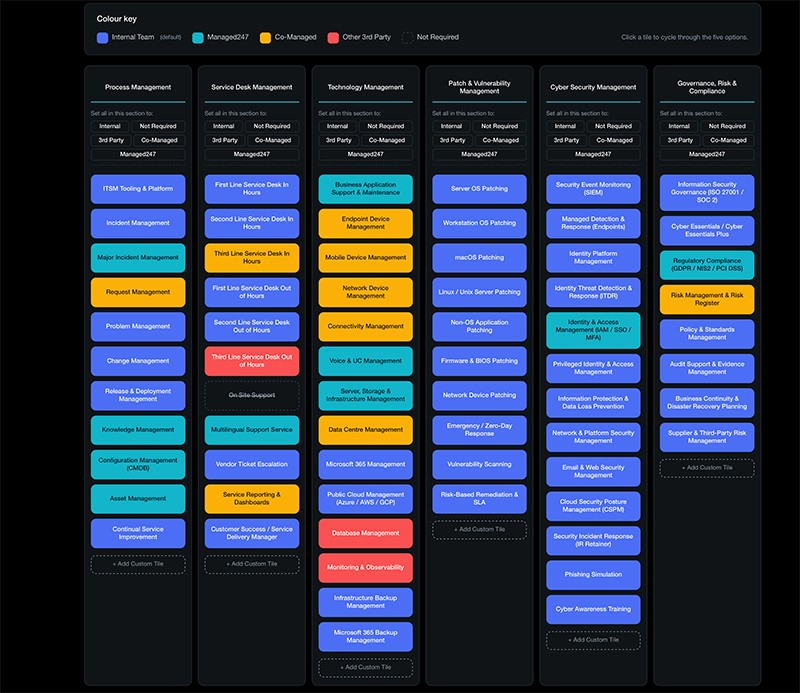The height and width of the screenshot is (693, 800).
Task: Cycle the Multilingual Support Service tile
Action: [252, 430]
